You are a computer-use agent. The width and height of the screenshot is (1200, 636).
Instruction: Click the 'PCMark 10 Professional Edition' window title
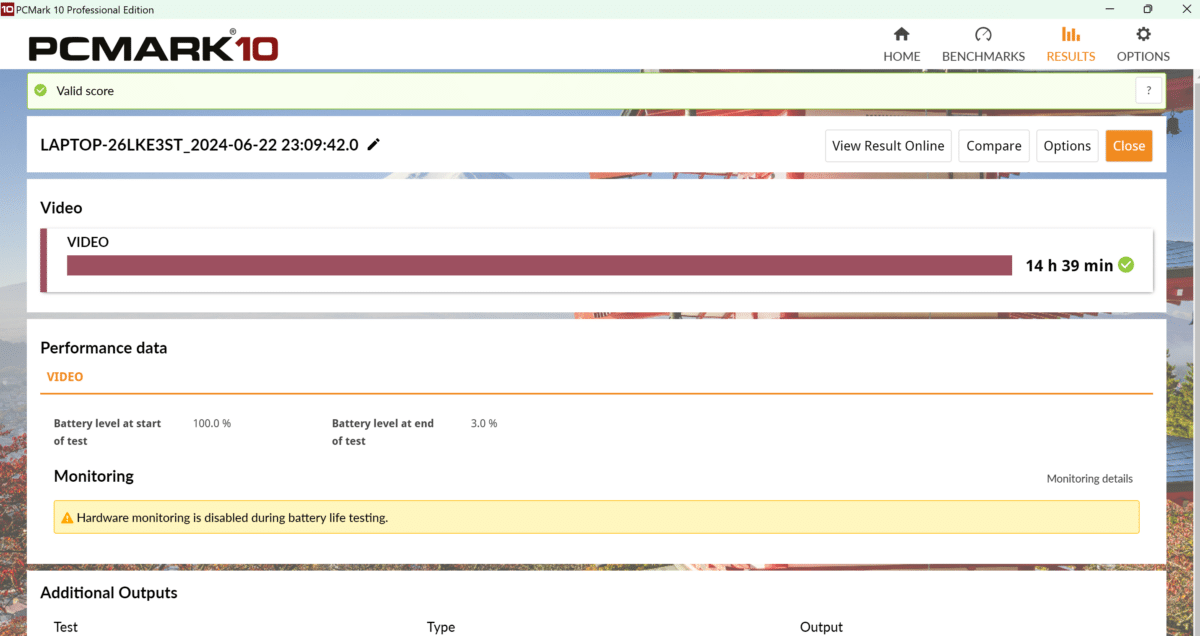tap(86, 9)
